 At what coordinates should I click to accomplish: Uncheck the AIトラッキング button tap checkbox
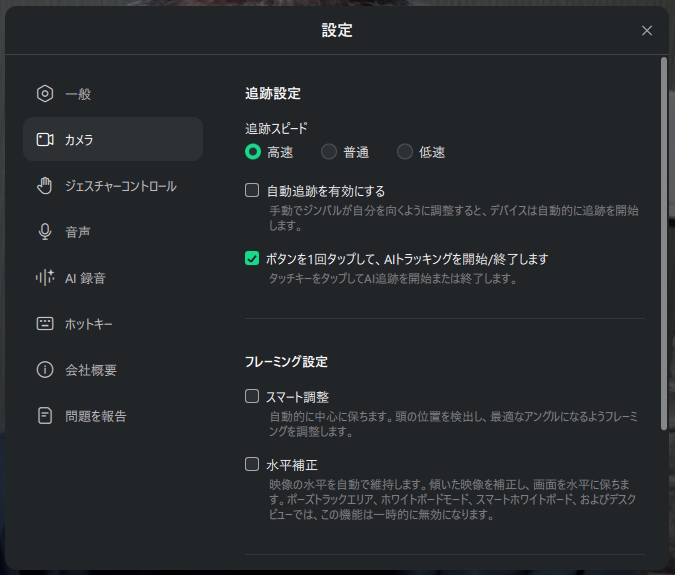252,258
